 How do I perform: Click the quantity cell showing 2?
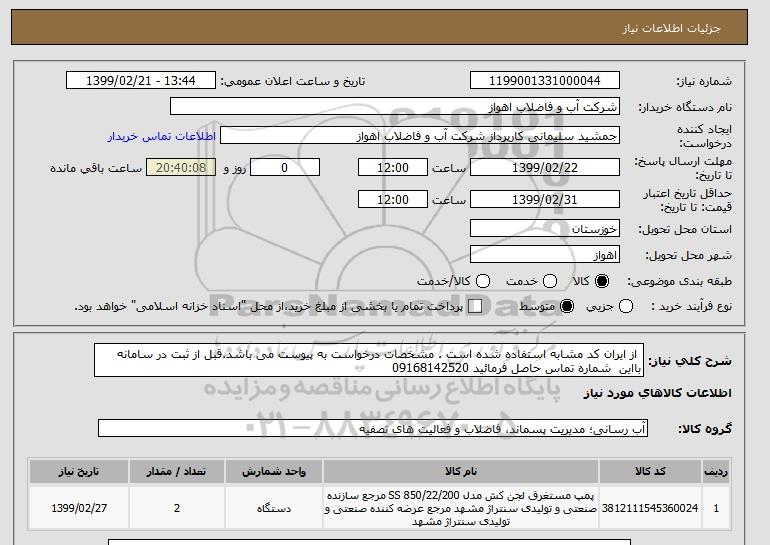pos(177,508)
